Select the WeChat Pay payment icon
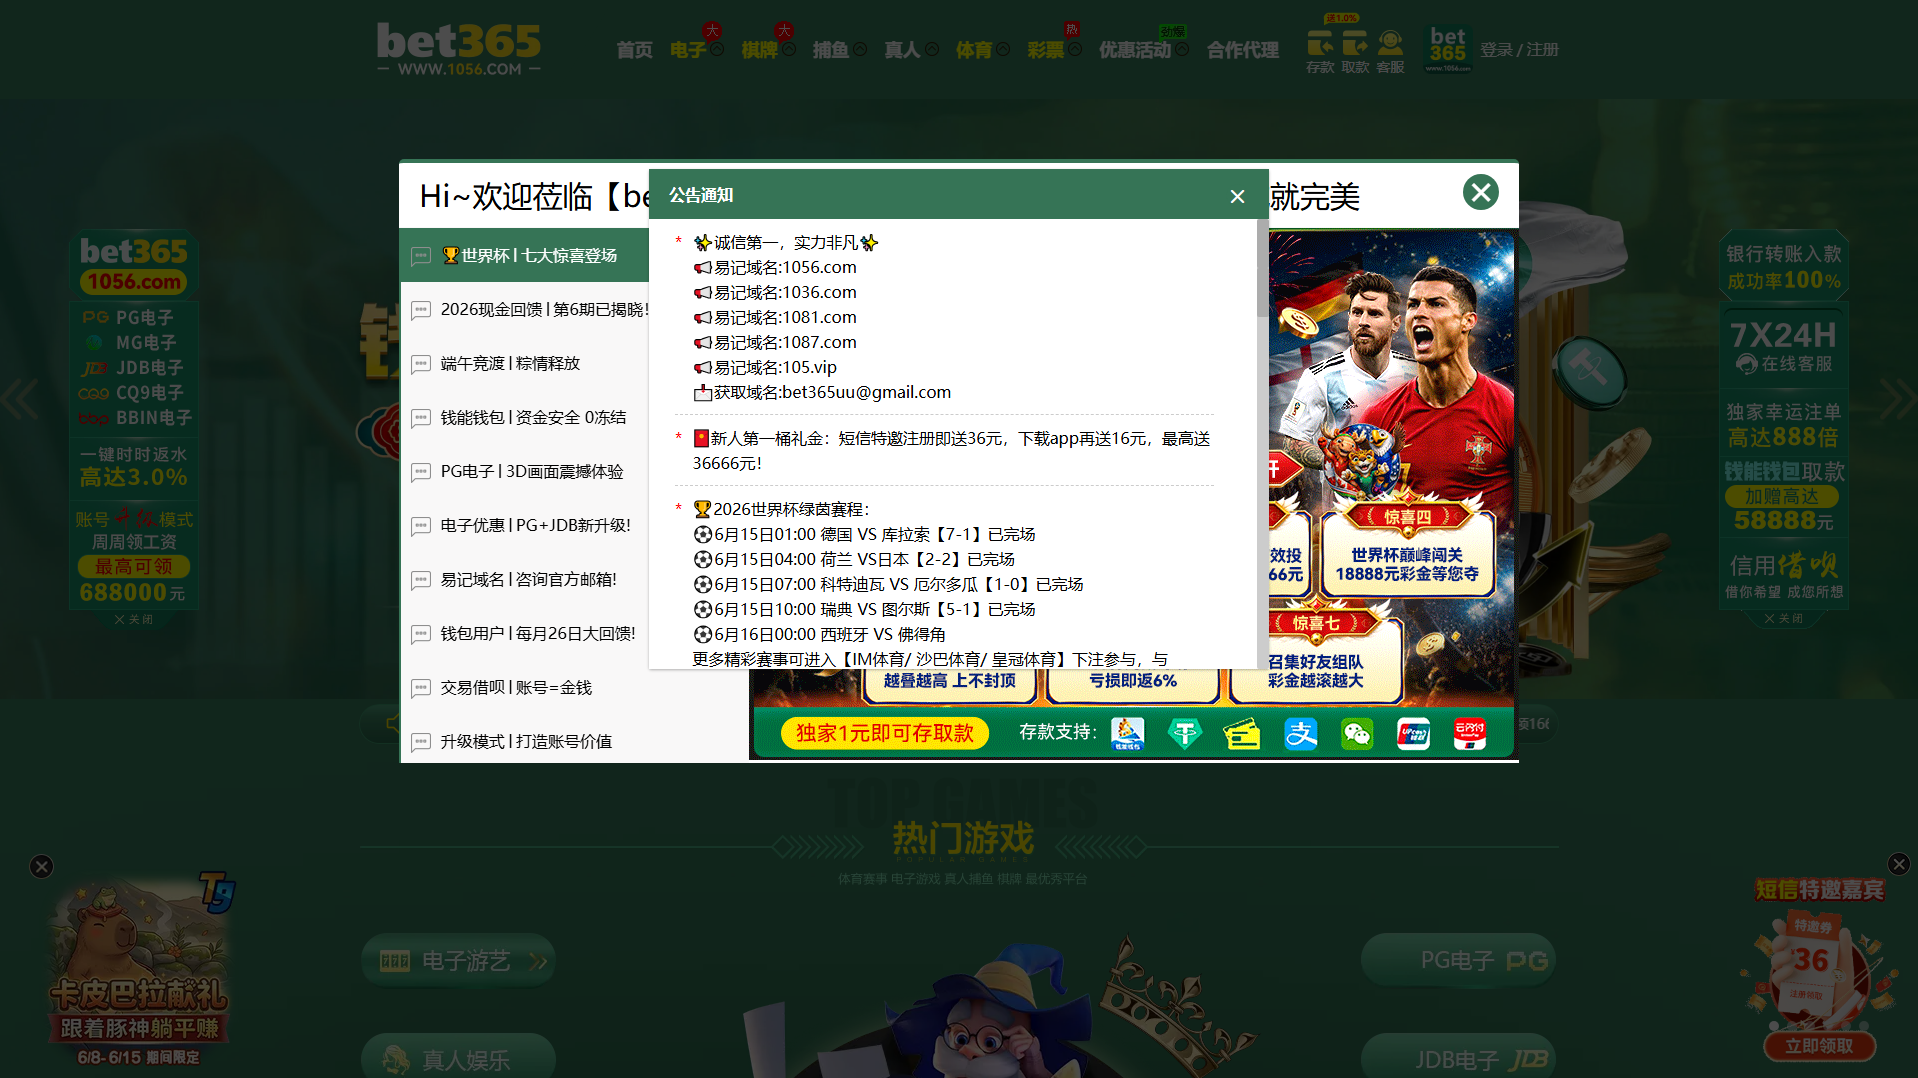This screenshot has width=1918, height=1078. click(1357, 734)
